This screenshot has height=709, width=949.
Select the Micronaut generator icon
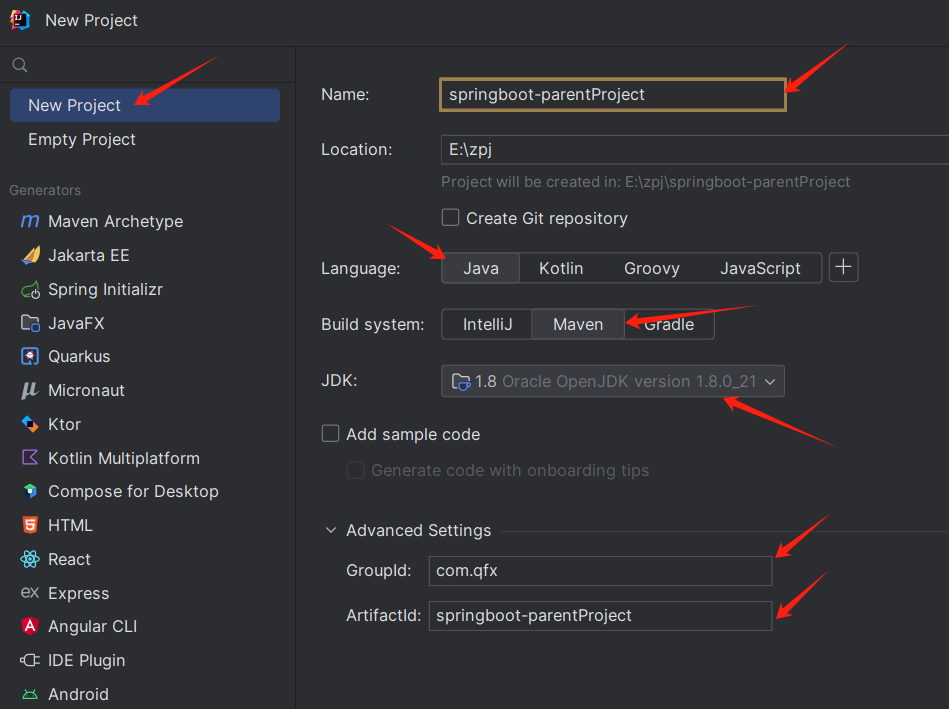pyautogui.click(x=30, y=390)
